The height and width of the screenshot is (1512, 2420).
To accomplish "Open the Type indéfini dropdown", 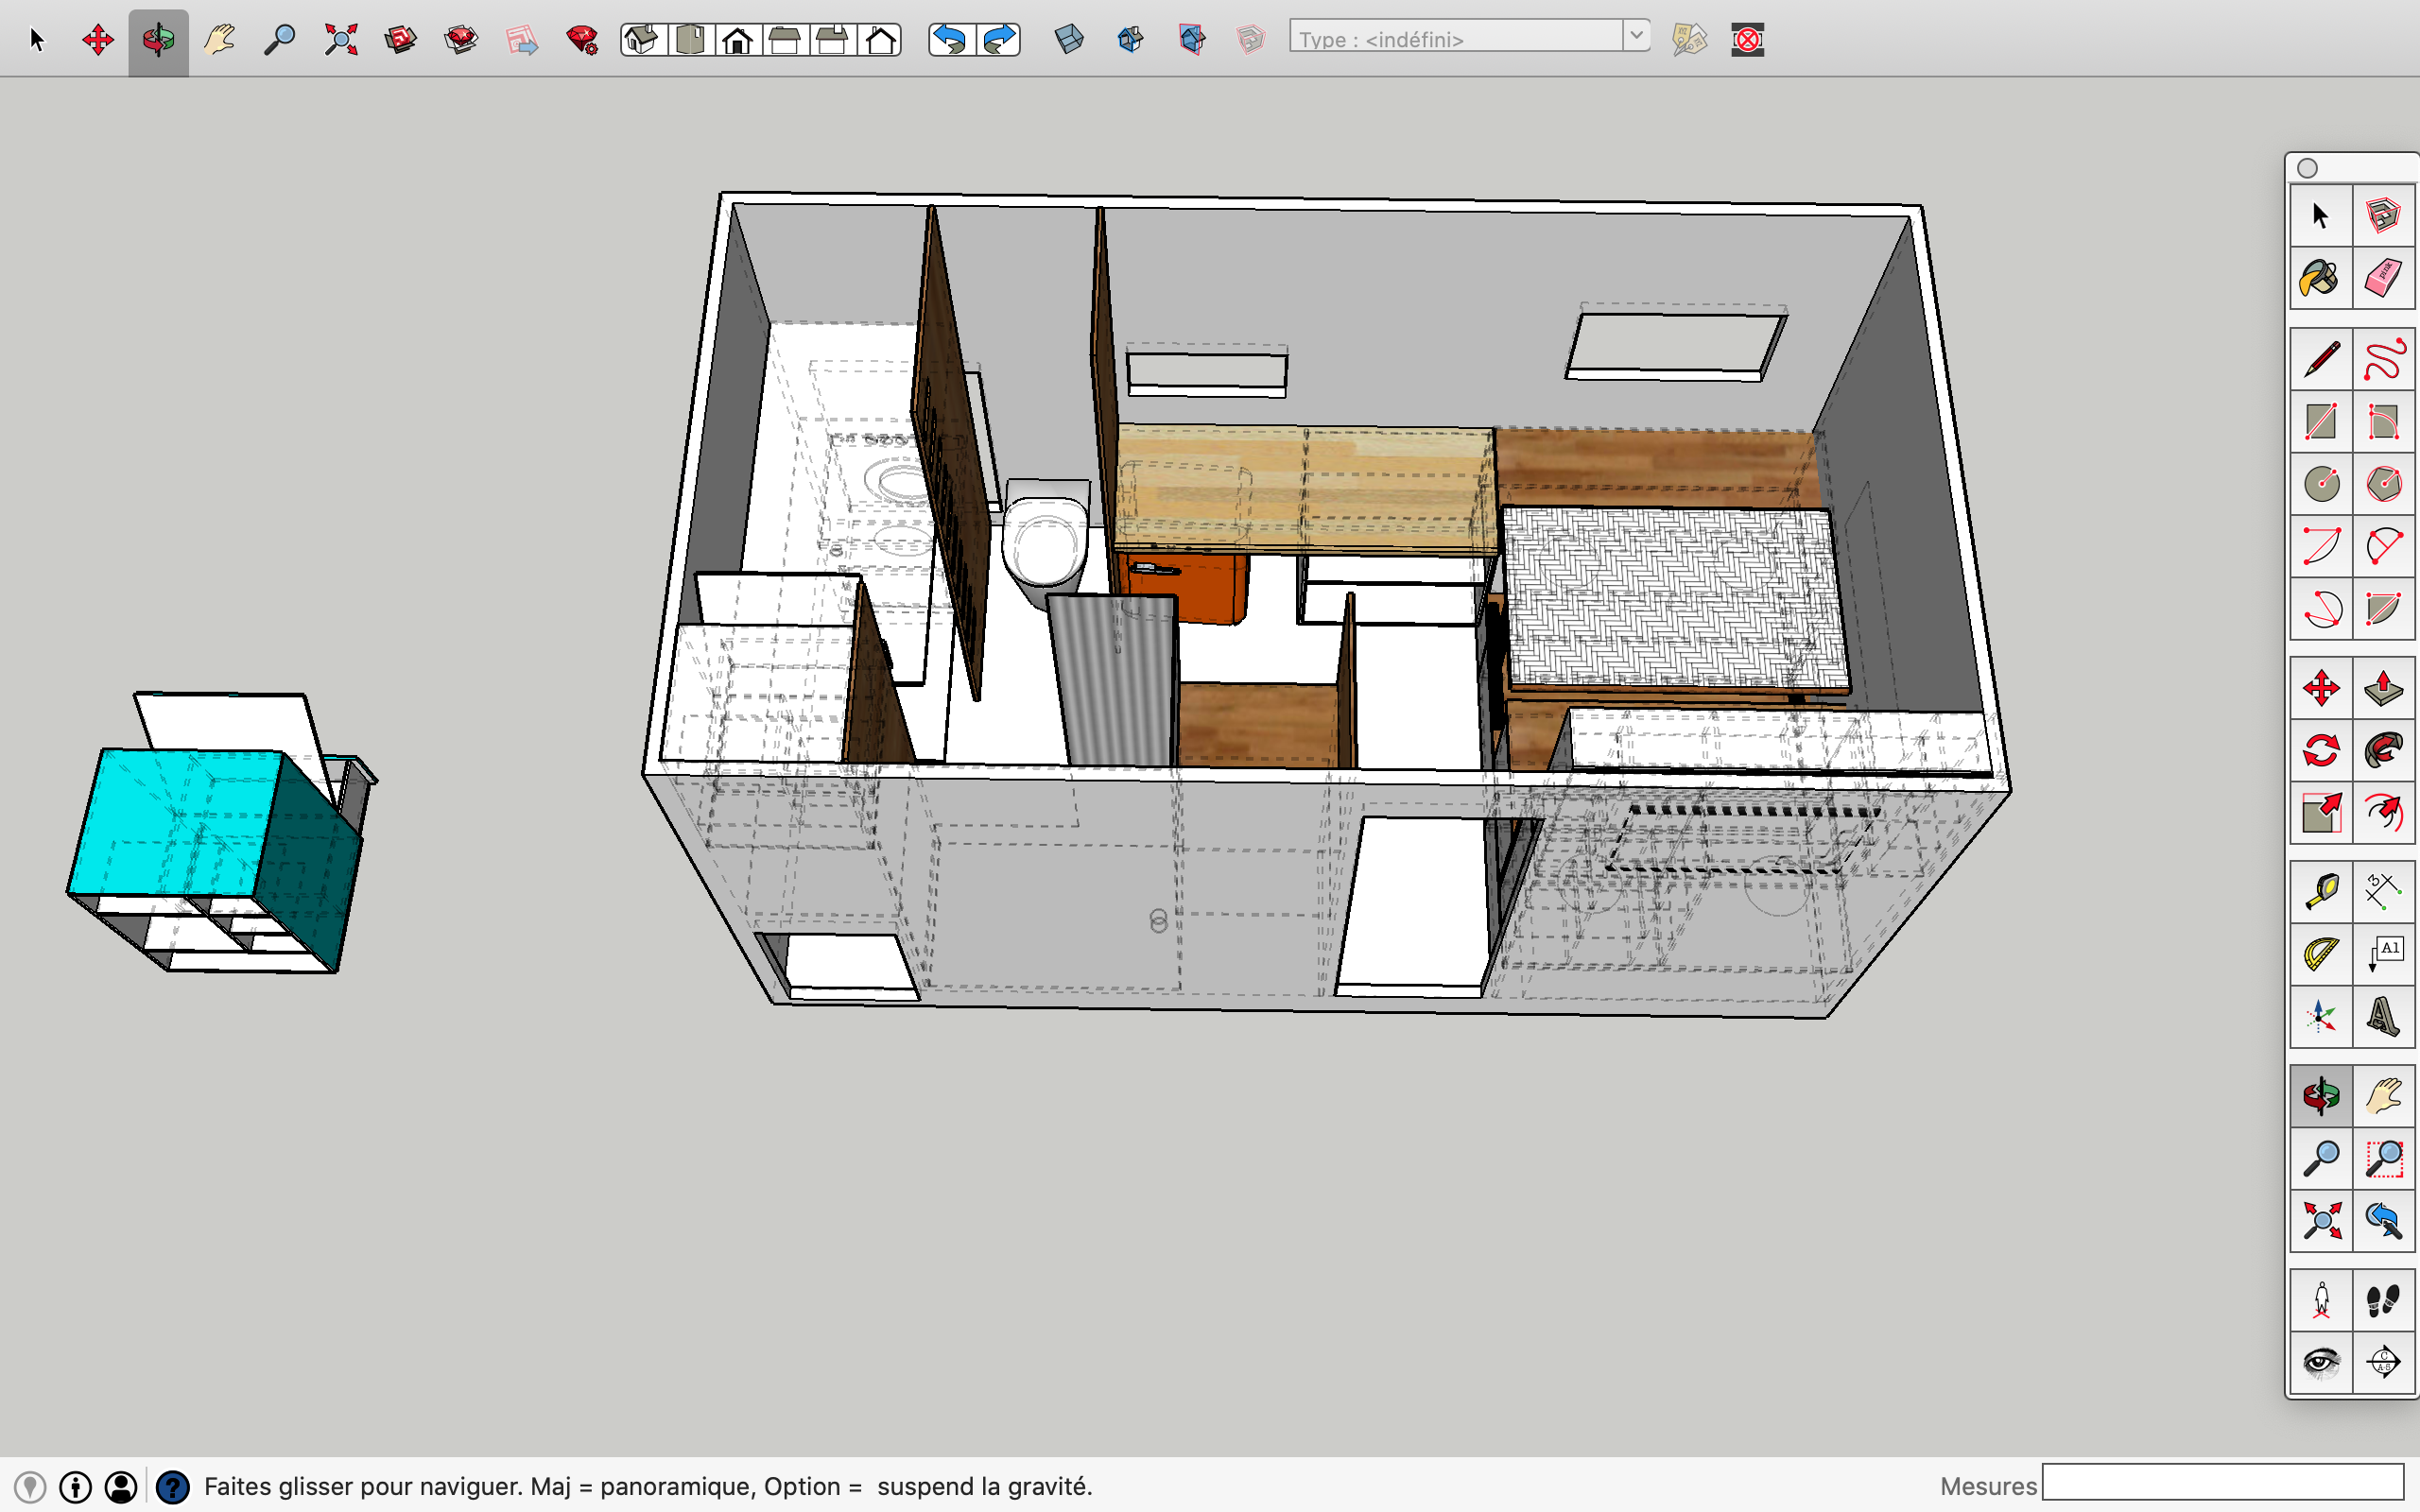I will point(1456,39).
